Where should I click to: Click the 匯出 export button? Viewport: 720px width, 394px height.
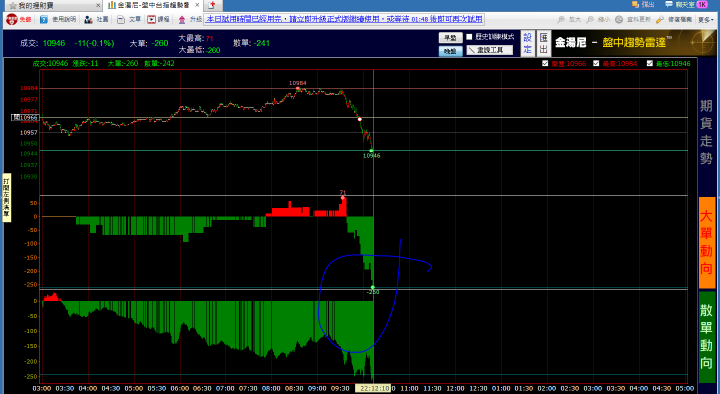544,43
